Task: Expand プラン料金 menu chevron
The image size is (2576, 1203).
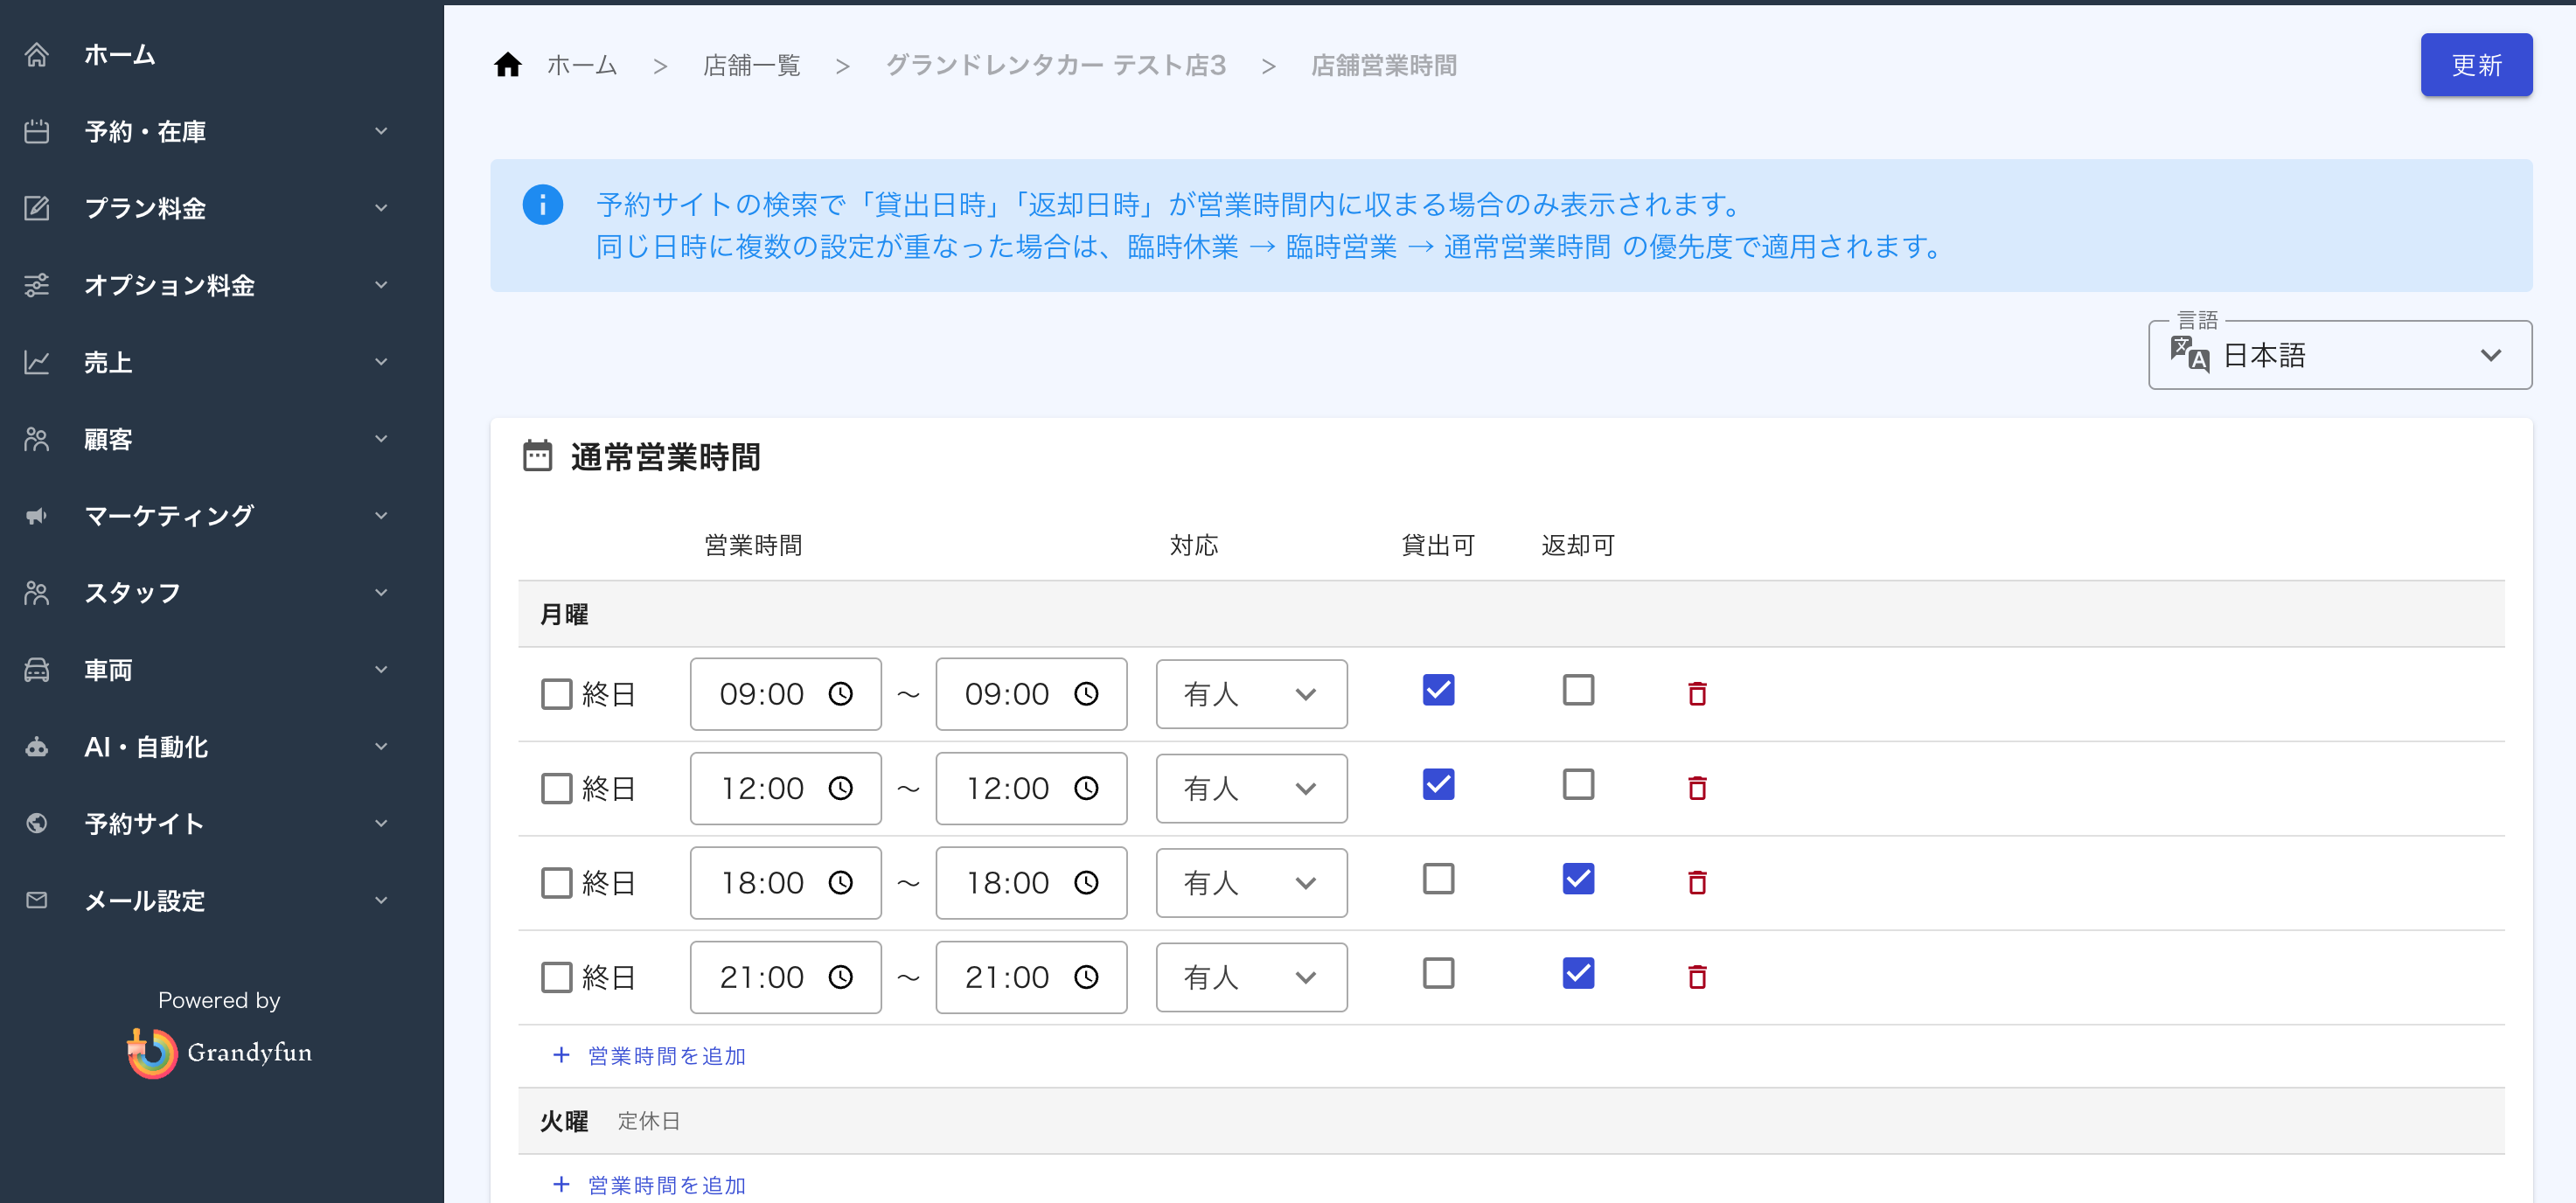Action: 381,208
